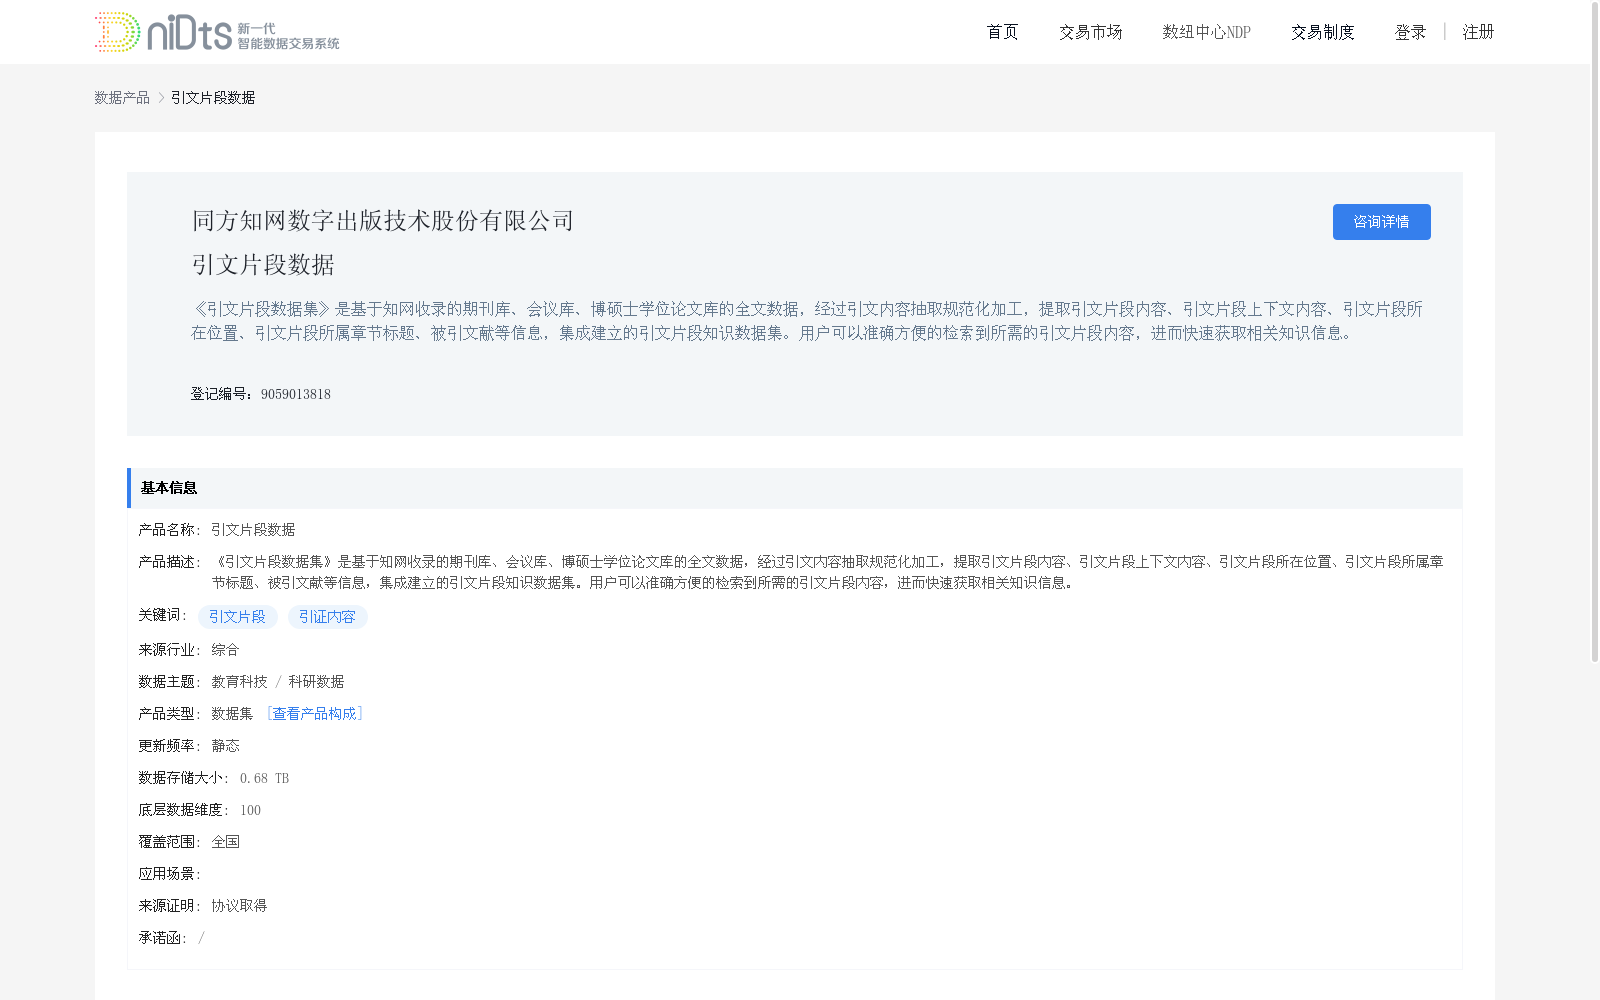Click the storage size 0.68 TB

pyautogui.click(x=264, y=778)
